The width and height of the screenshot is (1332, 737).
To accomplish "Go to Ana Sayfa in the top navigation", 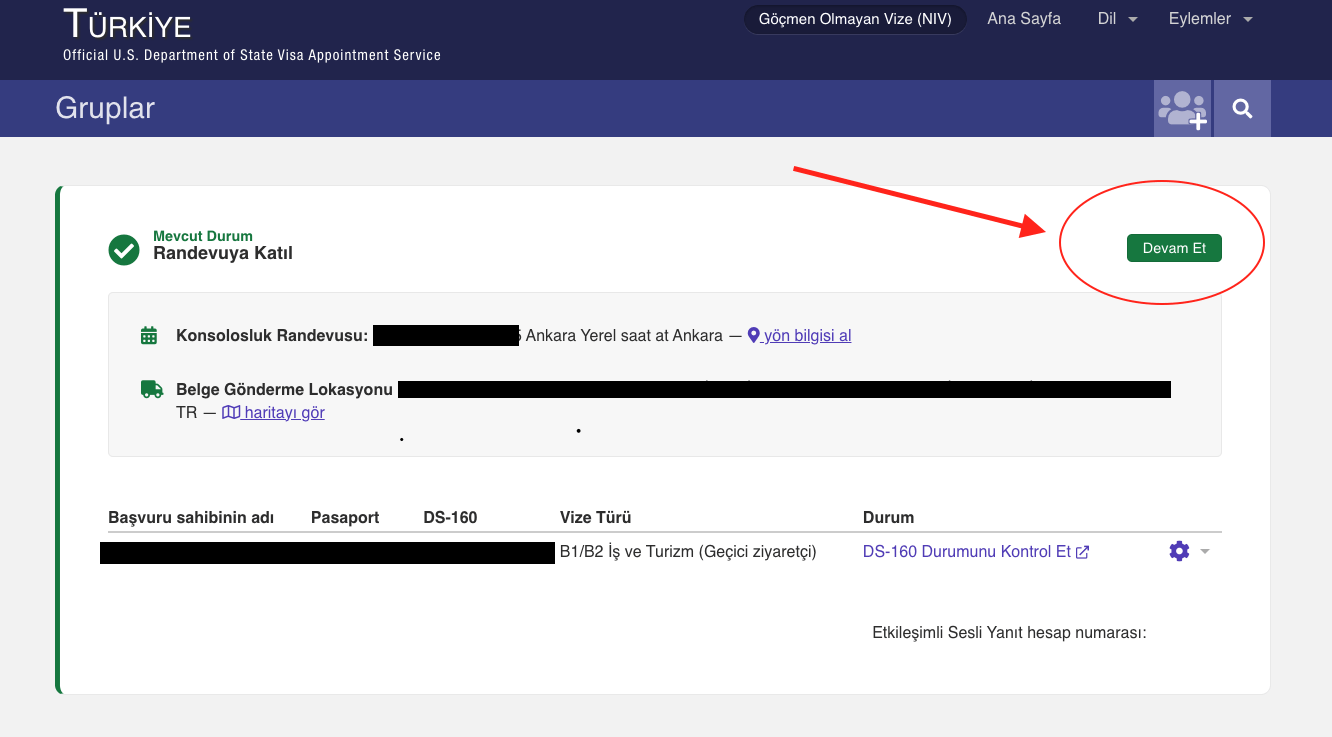I will pos(1024,19).
